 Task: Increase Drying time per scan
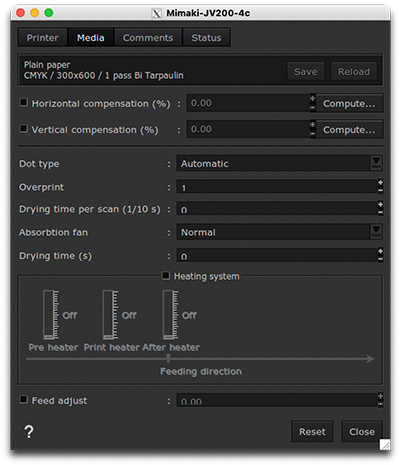coord(380,205)
